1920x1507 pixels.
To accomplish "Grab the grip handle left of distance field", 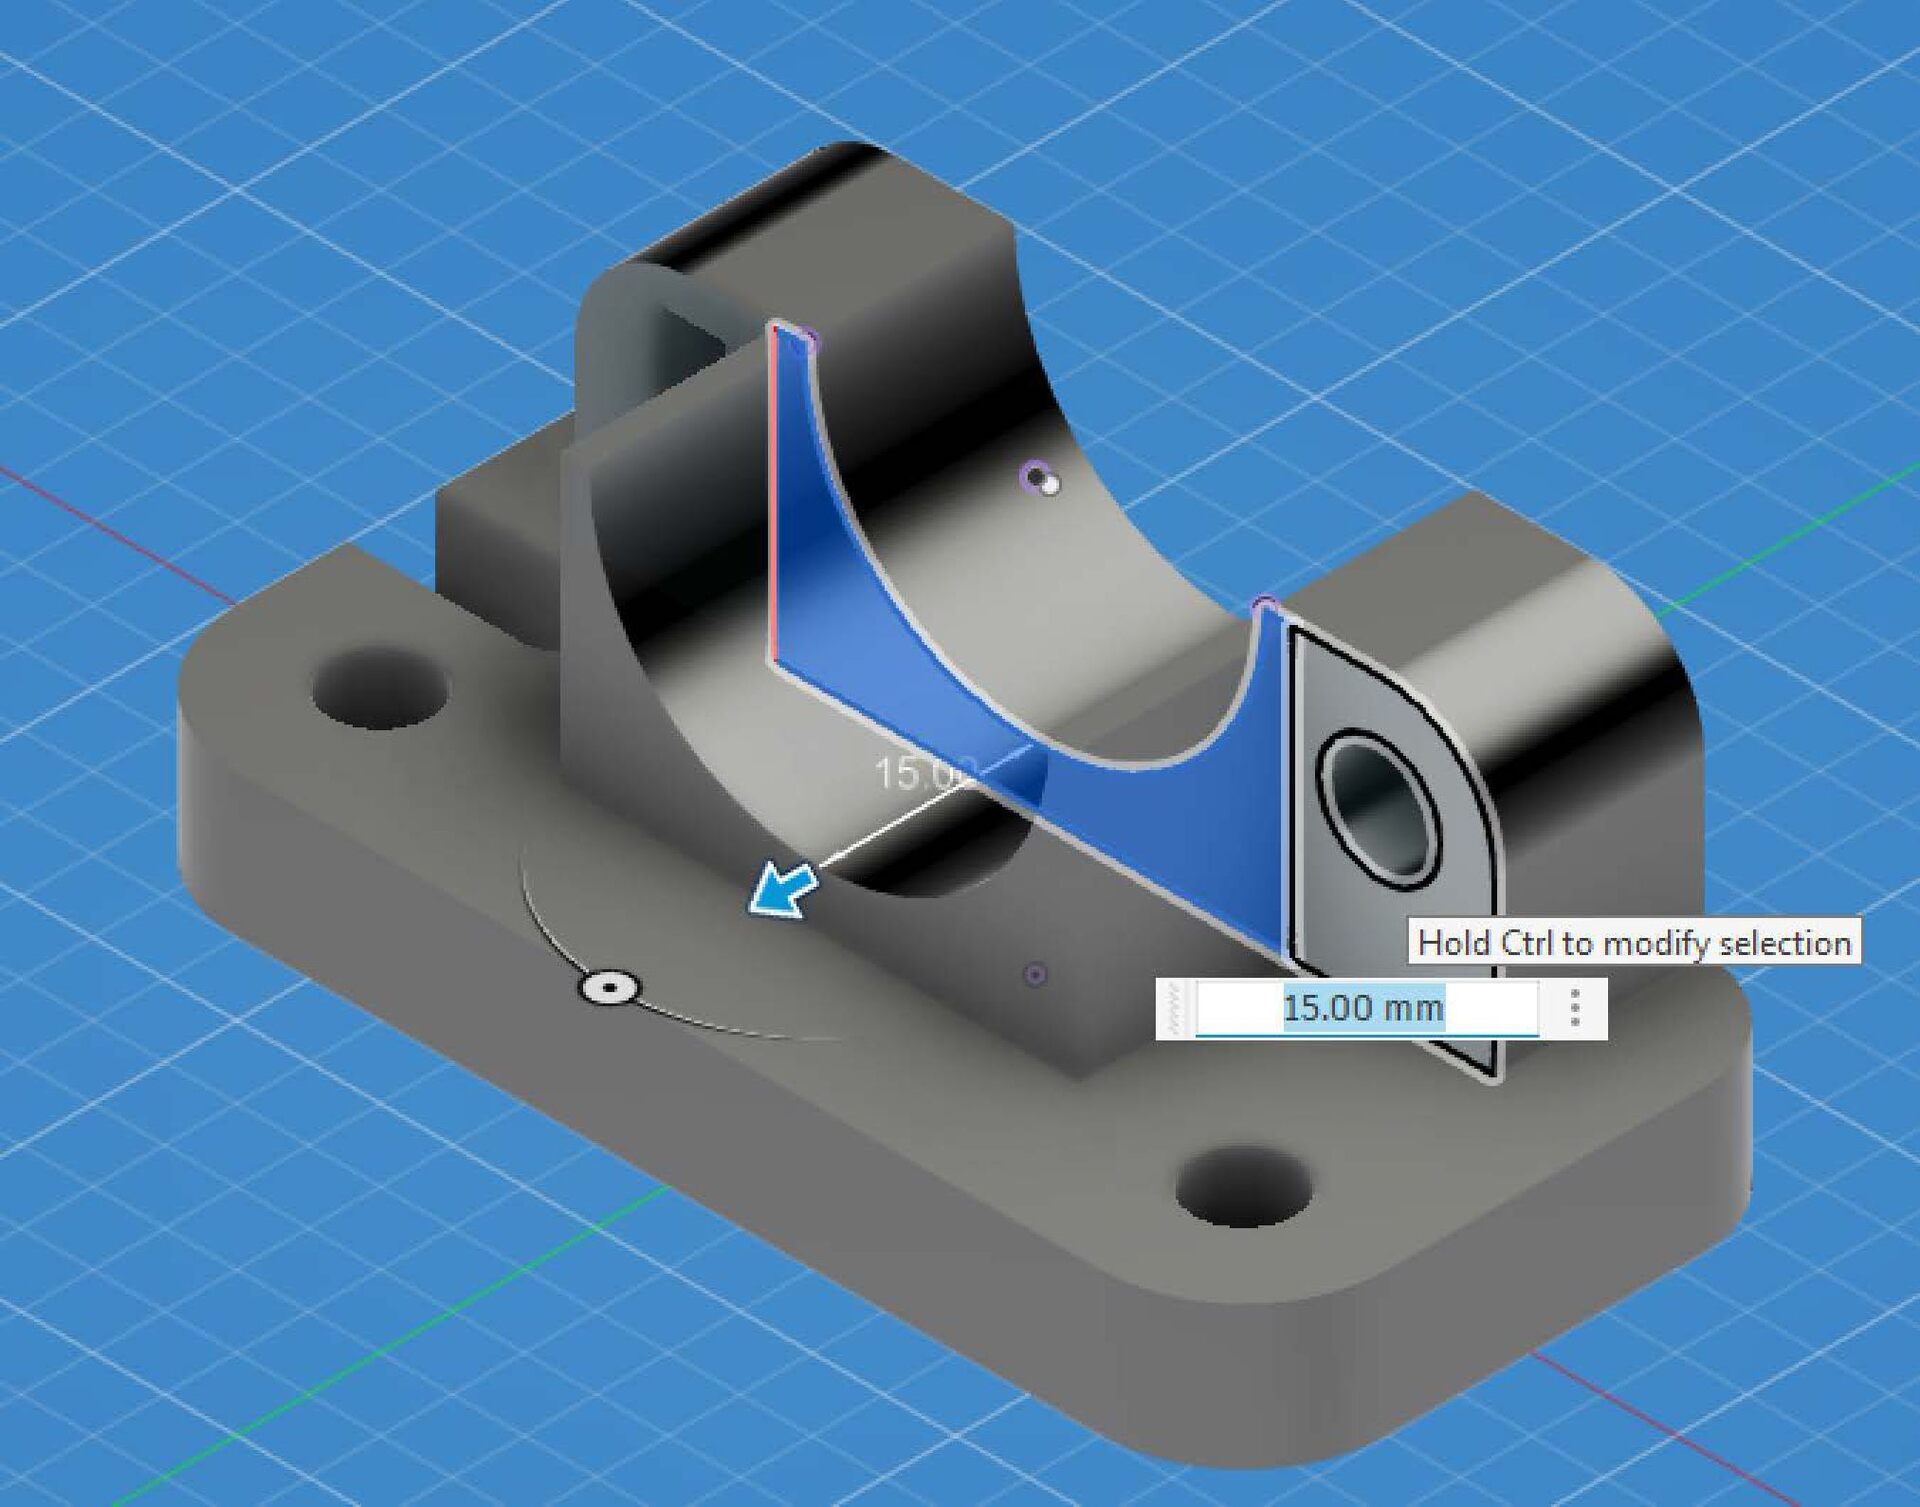I will (1175, 1008).
